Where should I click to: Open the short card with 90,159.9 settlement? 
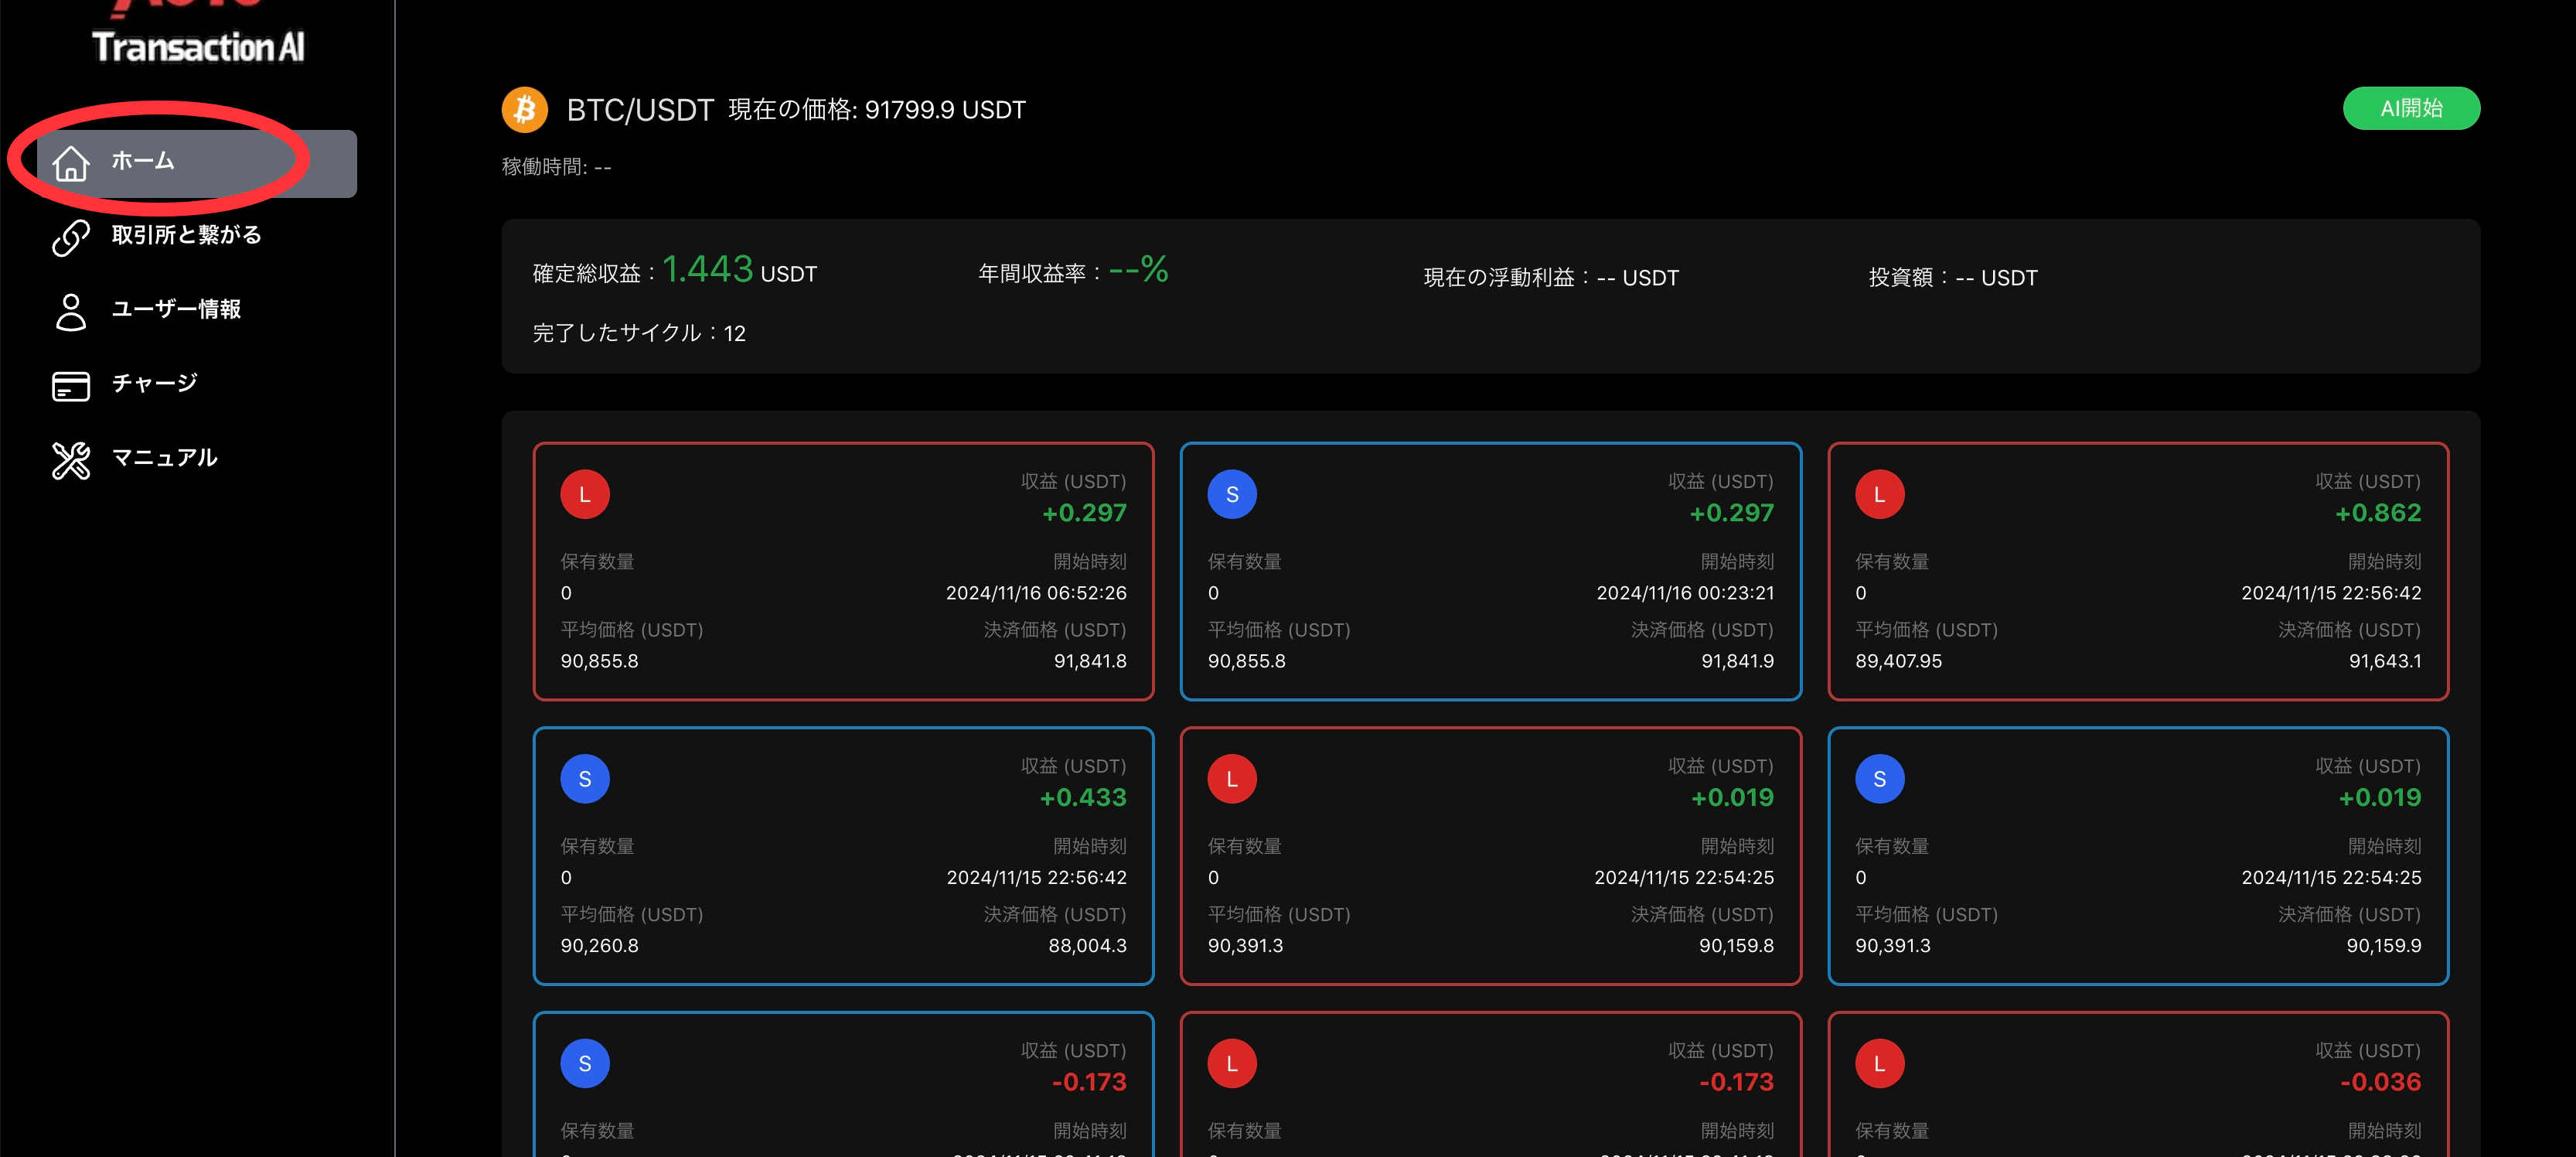click(x=2138, y=856)
